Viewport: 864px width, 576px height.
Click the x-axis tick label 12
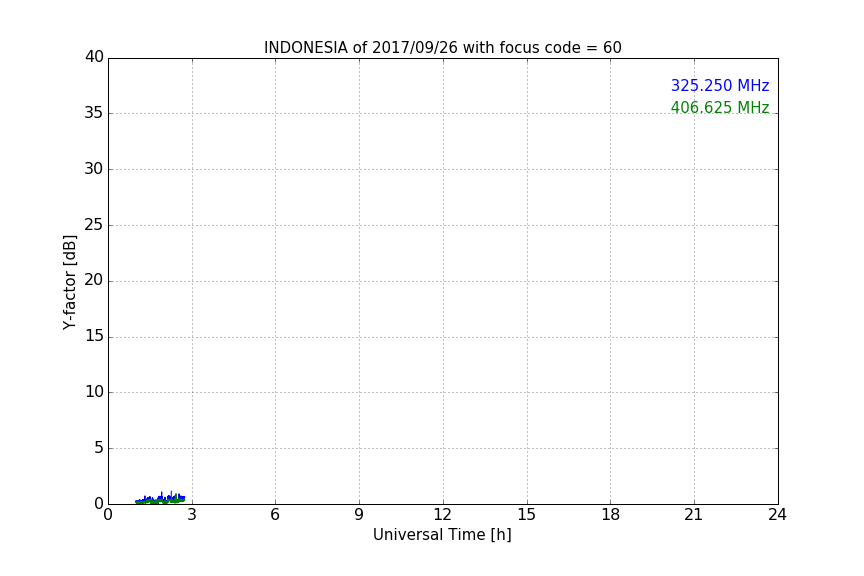(x=443, y=515)
